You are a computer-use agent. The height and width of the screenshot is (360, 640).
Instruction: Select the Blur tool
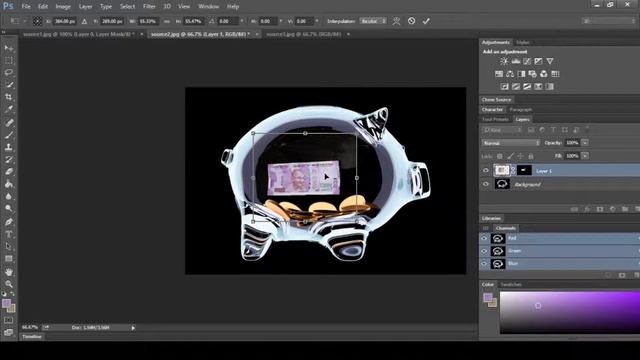point(9,196)
